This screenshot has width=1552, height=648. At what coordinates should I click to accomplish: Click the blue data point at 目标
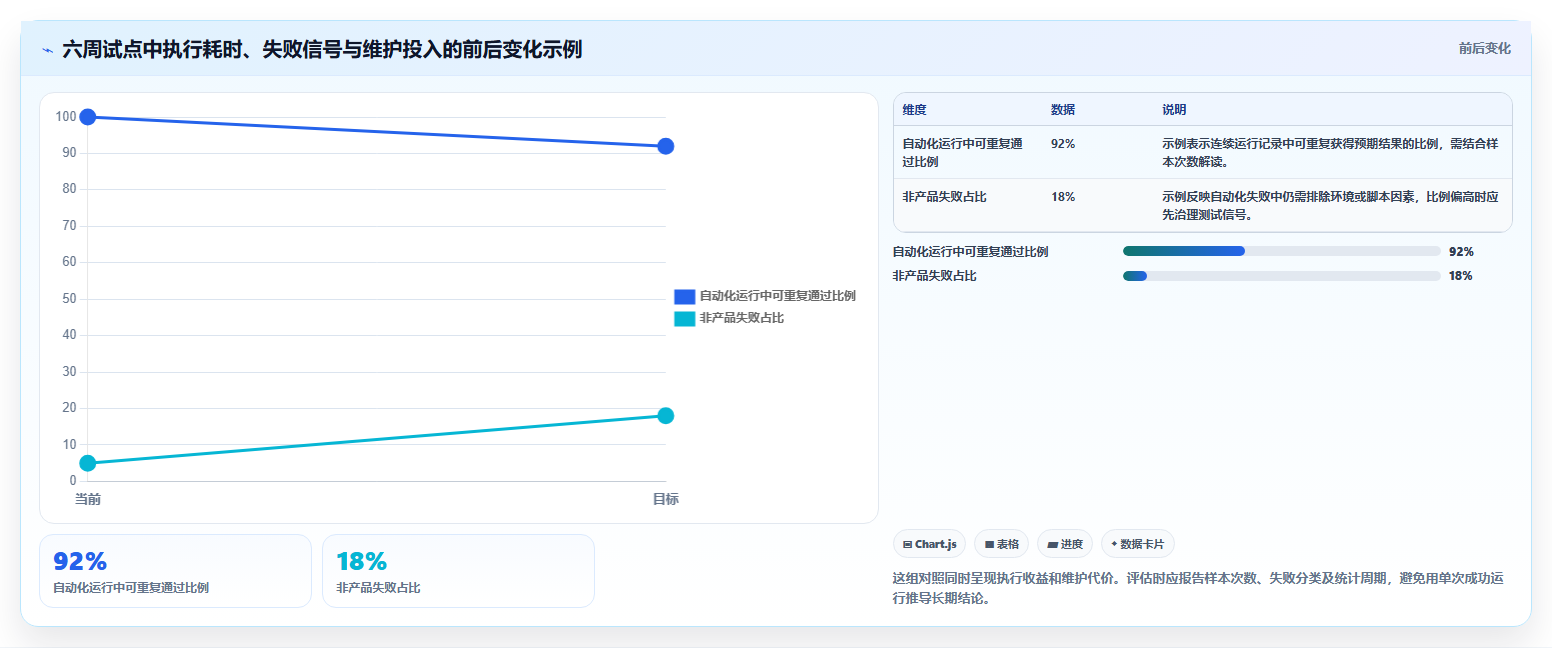[666, 146]
